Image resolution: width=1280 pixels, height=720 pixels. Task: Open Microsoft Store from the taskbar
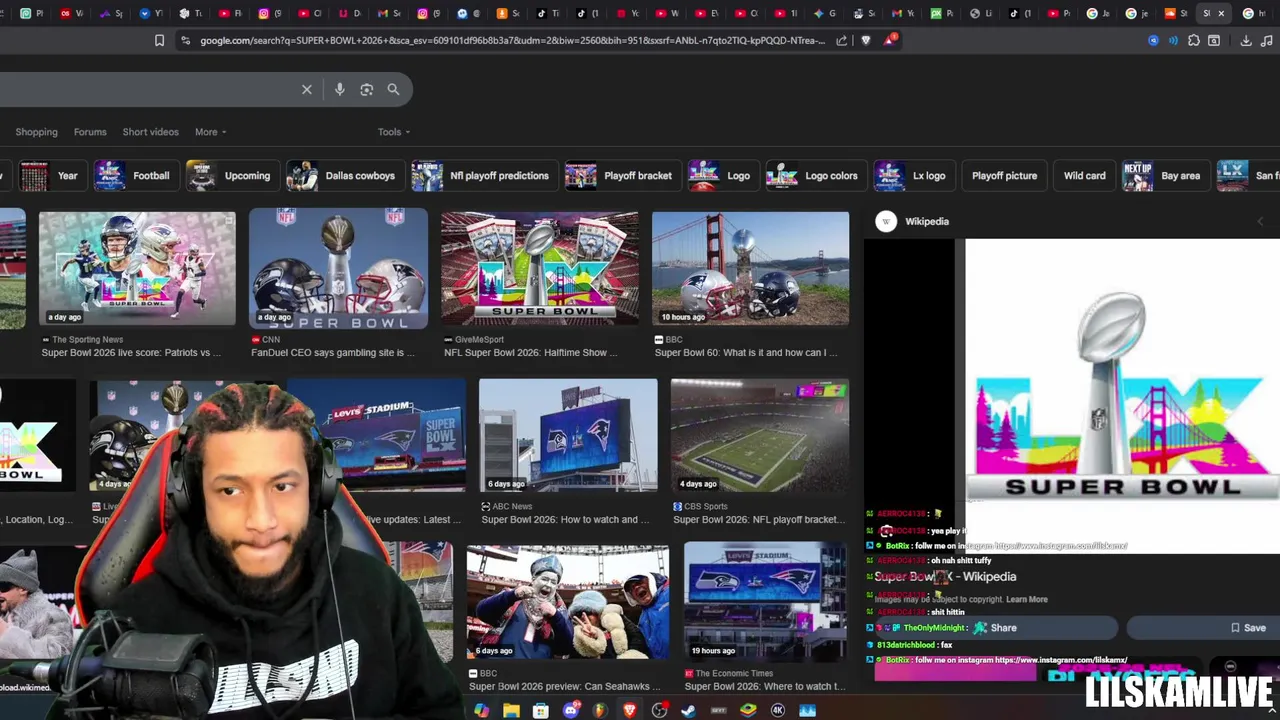click(x=541, y=711)
